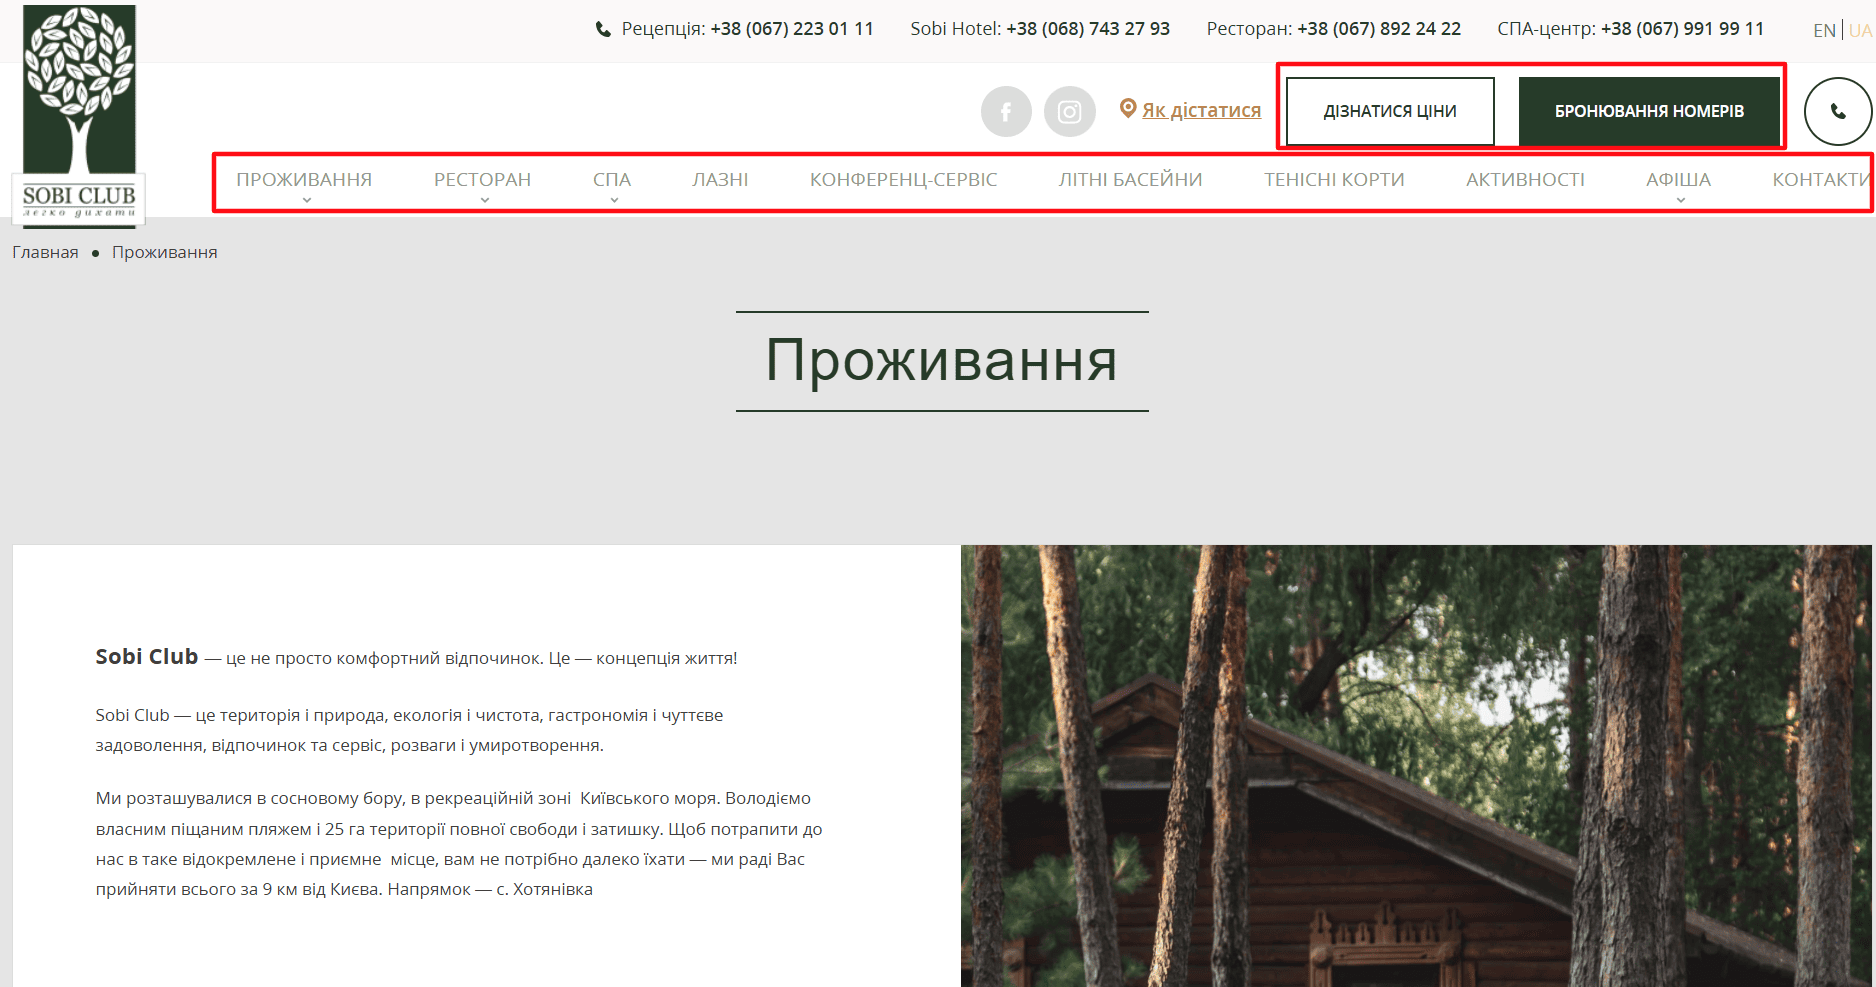Open the Літні басейни page
Screen dimensions: 1876x987
click(1130, 180)
